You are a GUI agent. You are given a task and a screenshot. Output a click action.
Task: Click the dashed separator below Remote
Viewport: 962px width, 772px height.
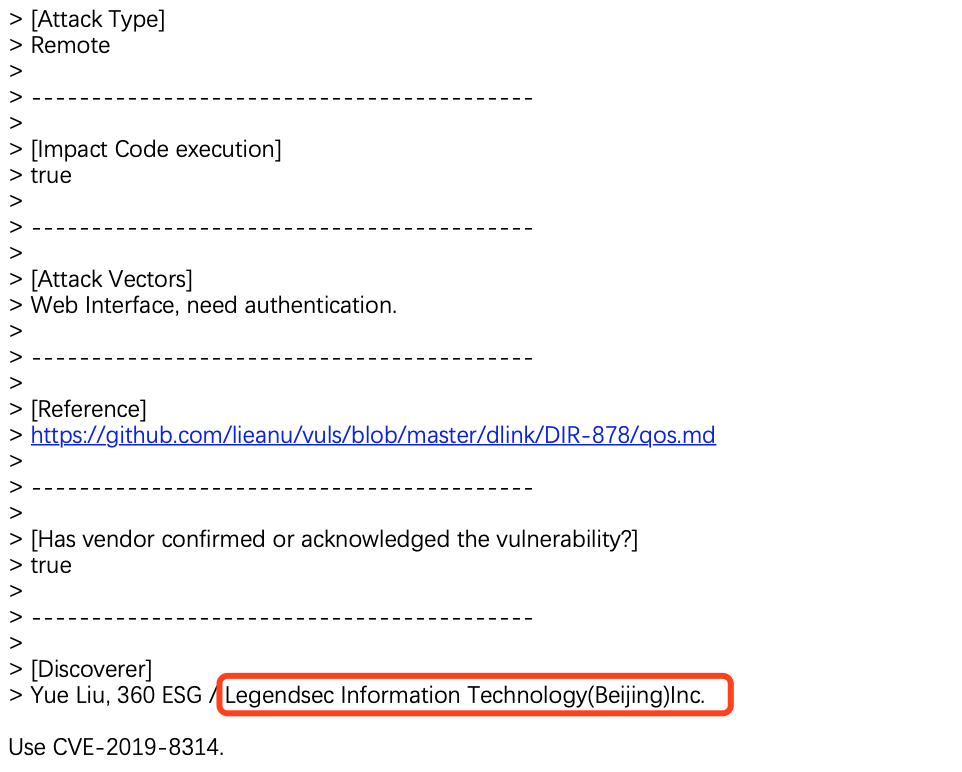pyautogui.click(x=282, y=98)
